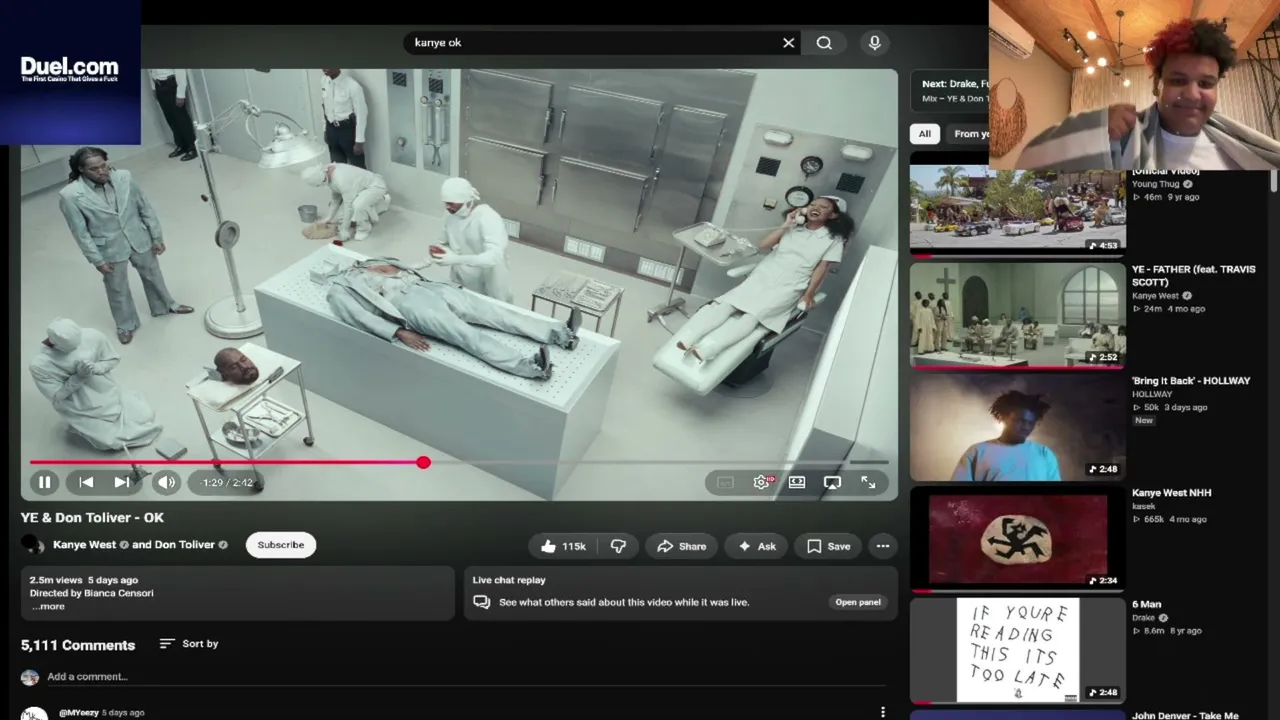Visit the Don Toliver channel link
This screenshot has width=1280, height=720.
pos(183,545)
